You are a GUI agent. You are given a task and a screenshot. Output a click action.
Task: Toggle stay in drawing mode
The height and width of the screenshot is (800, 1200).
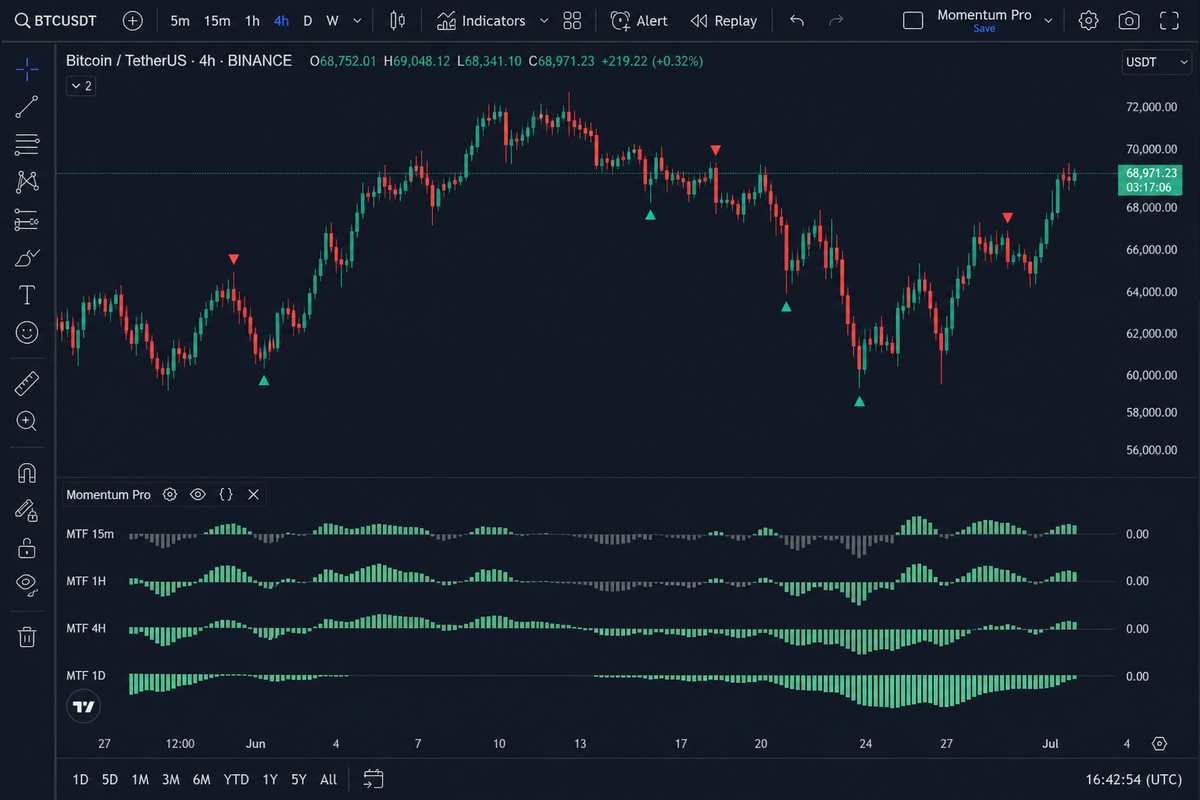tap(27, 510)
